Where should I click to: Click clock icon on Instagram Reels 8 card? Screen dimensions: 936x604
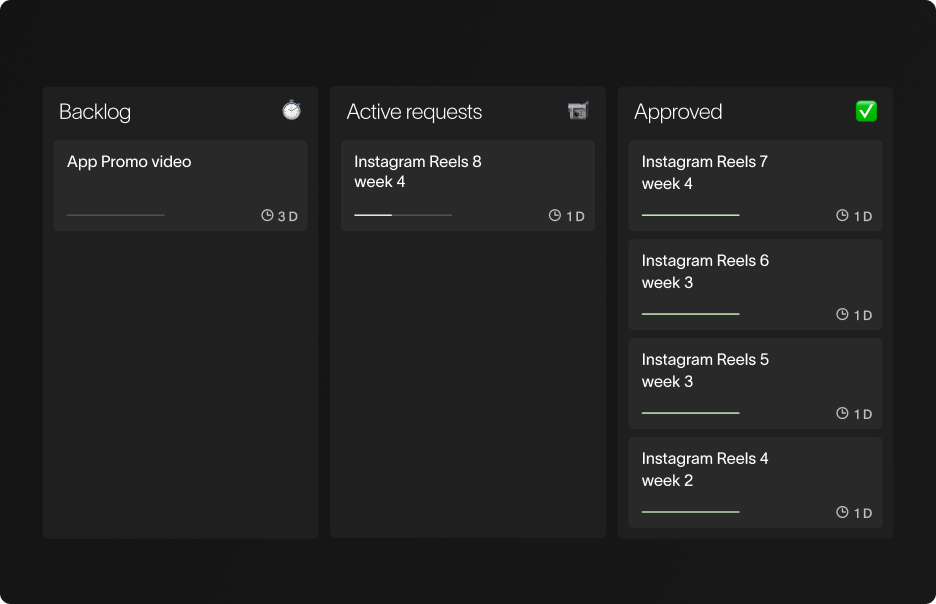(x=555, y=215)
